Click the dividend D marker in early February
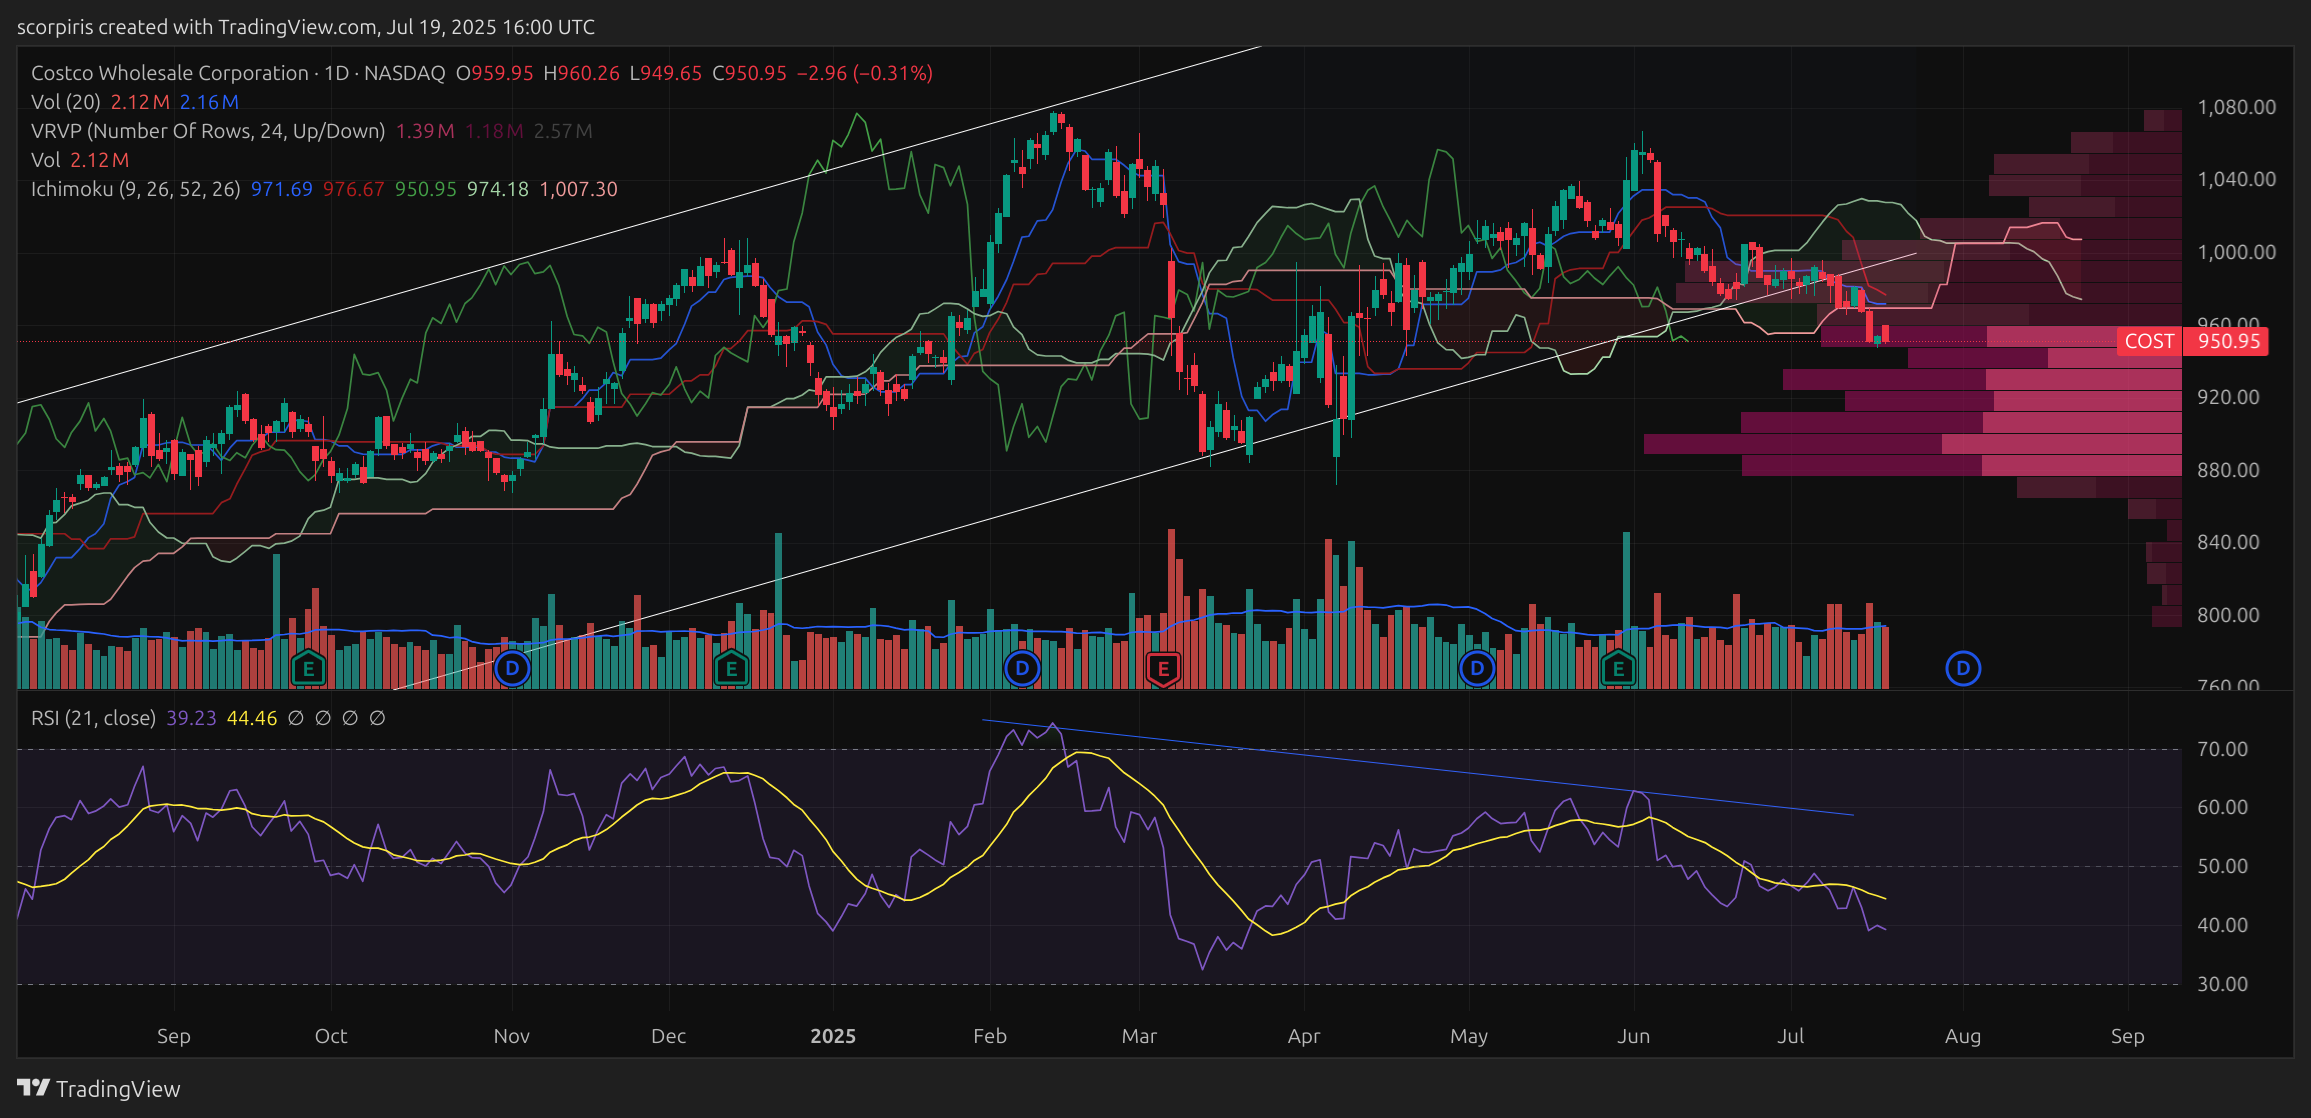The image size is (2311, 1118). (x=1022, y=668)
